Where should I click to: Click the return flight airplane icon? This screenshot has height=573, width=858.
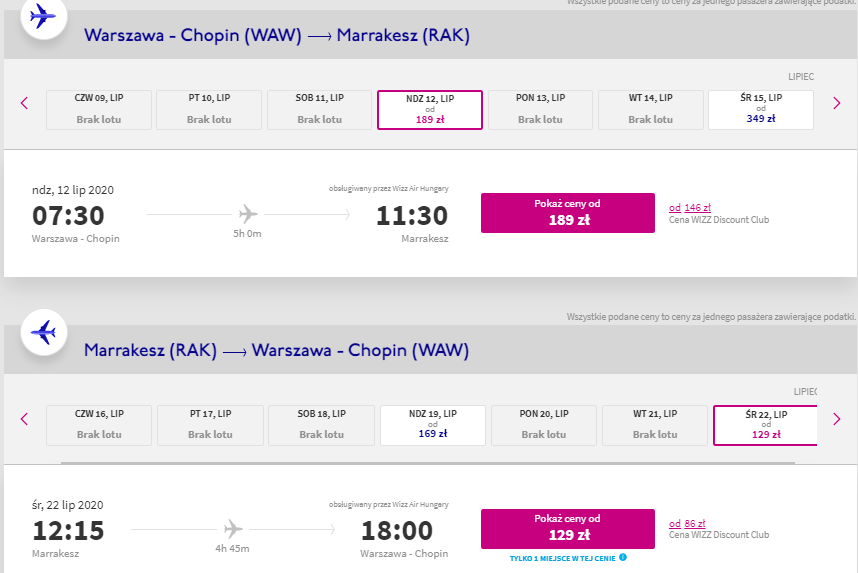(44, 332)
